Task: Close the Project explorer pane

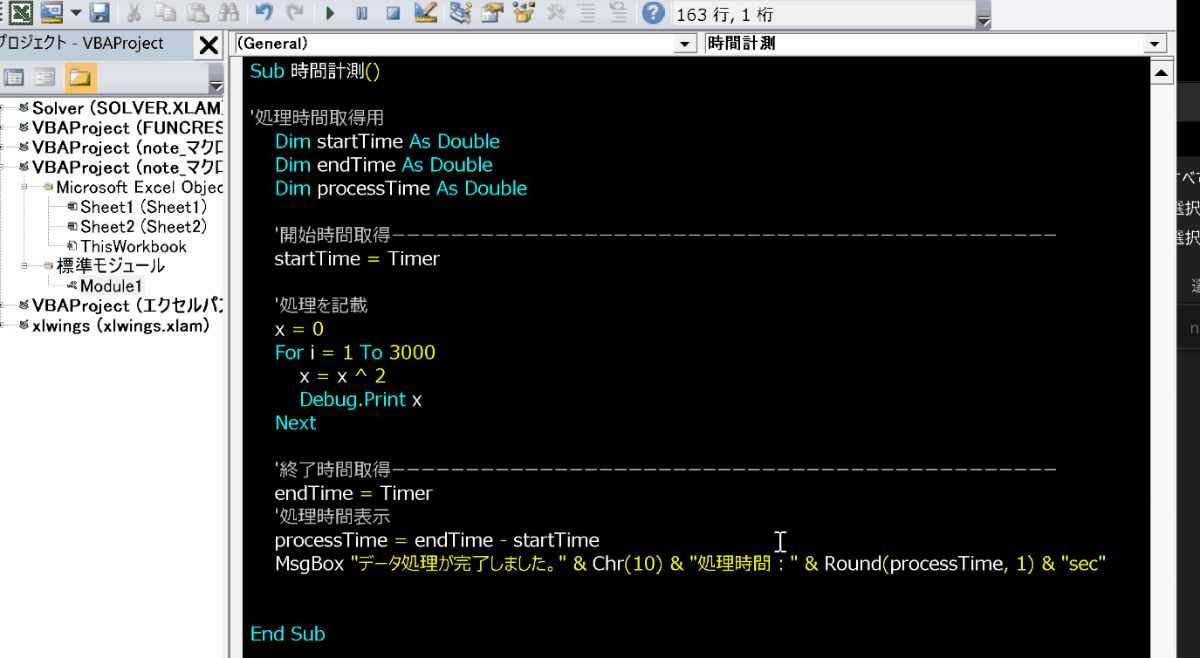Action: [x=208, y=45]
